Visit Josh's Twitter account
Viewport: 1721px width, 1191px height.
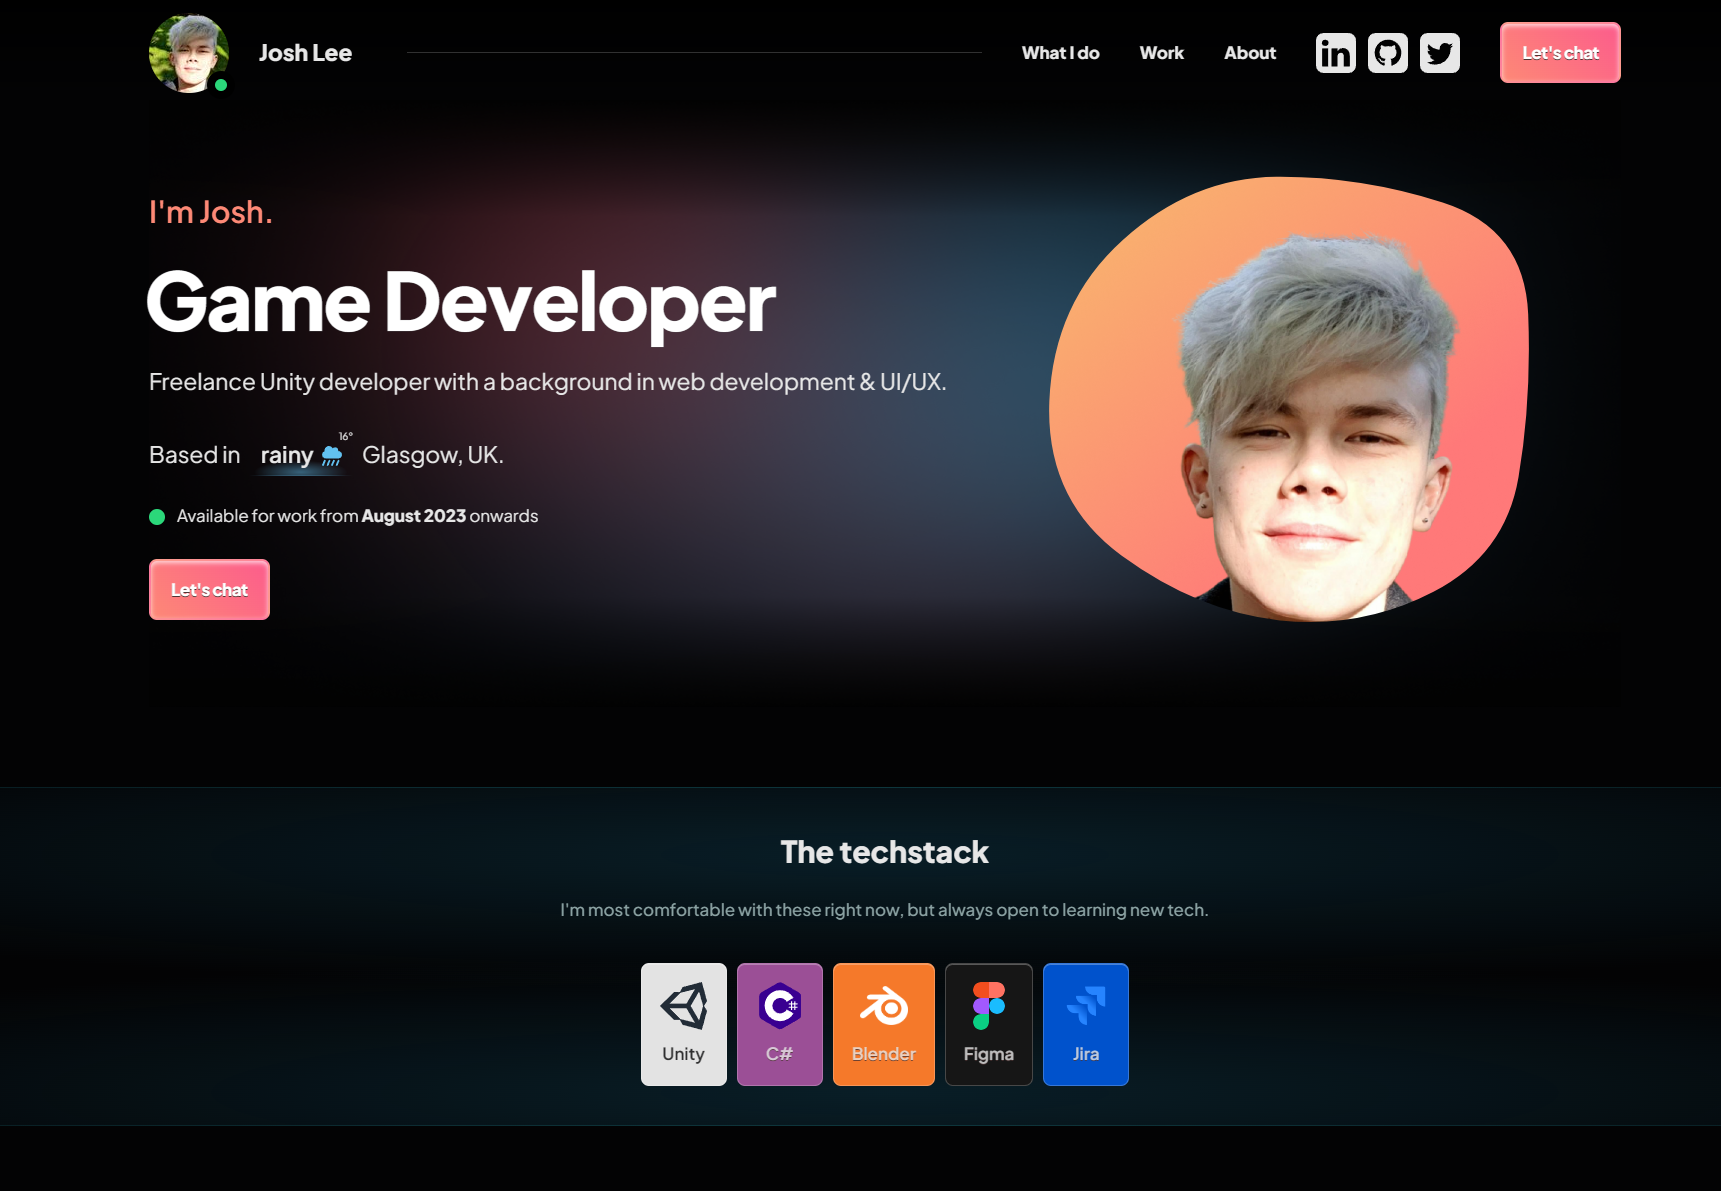(1440, 53)
